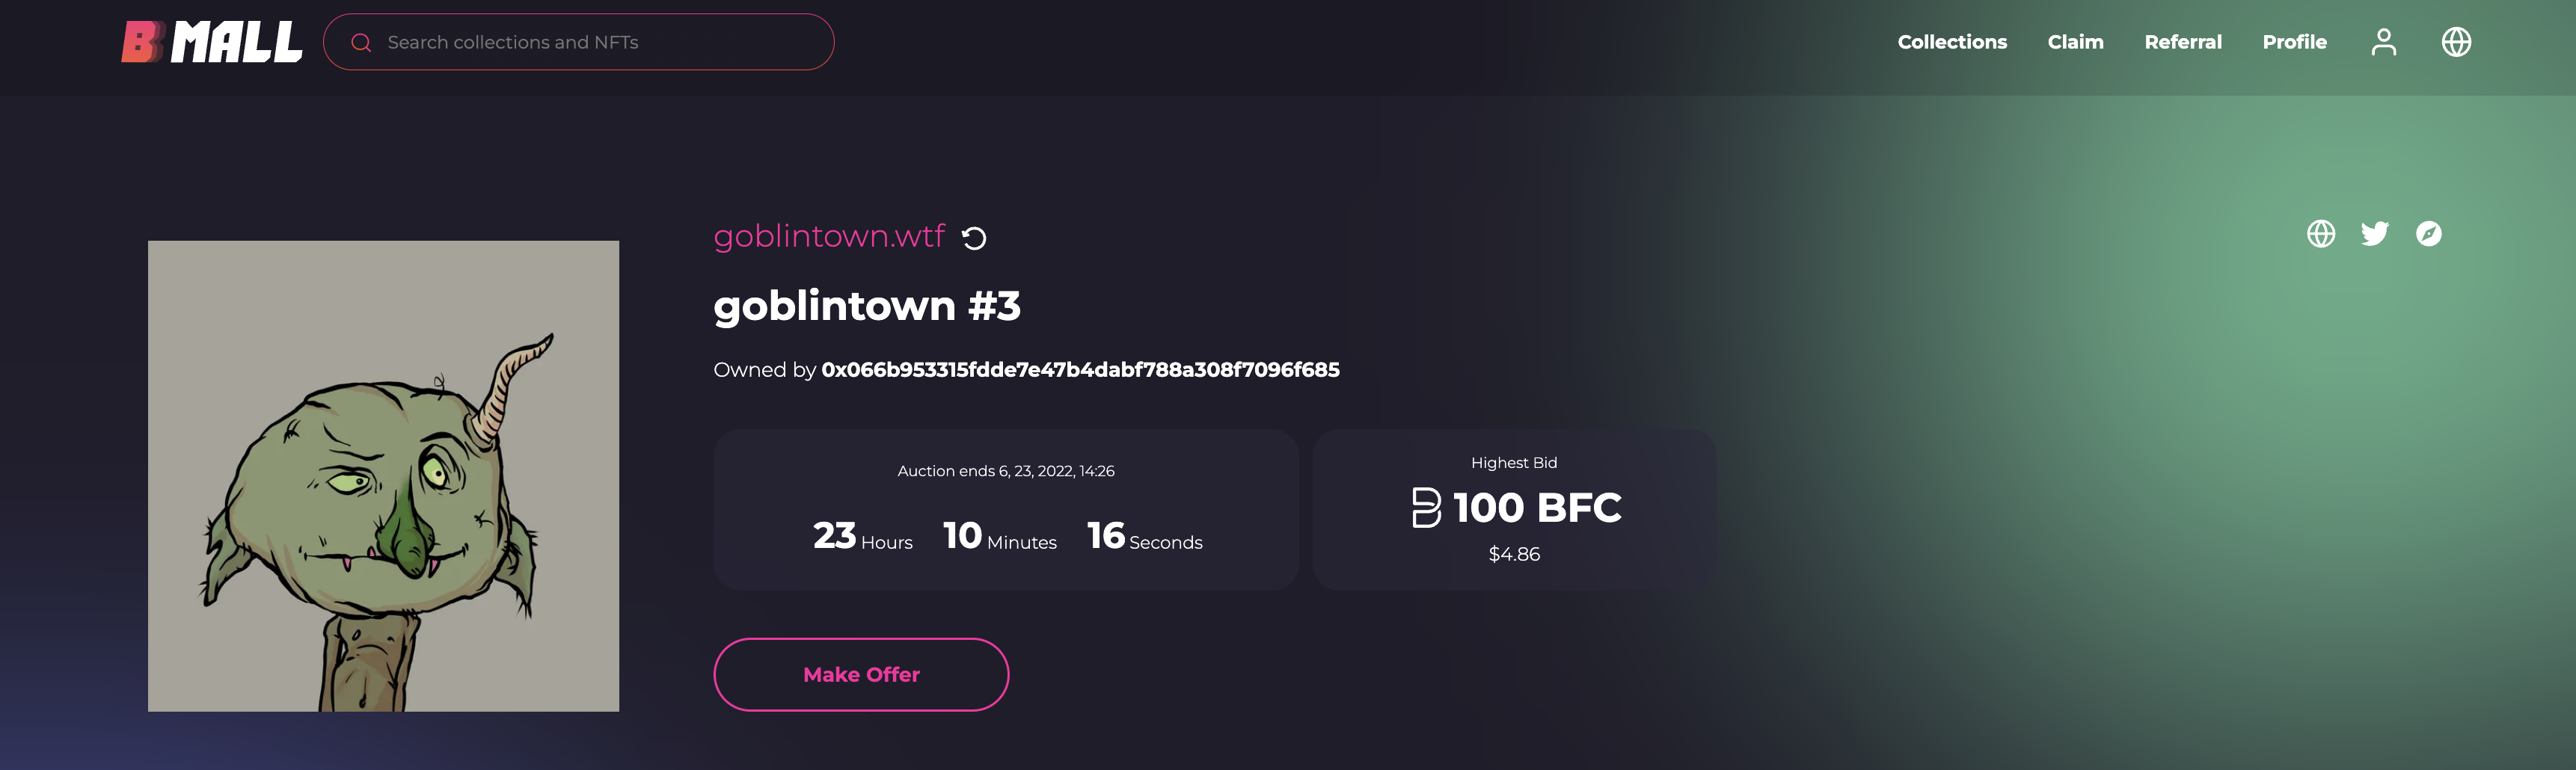Screen dimensions: 2576x770
Task: Open the collection website globe icon
Action: coord(2321,233)
